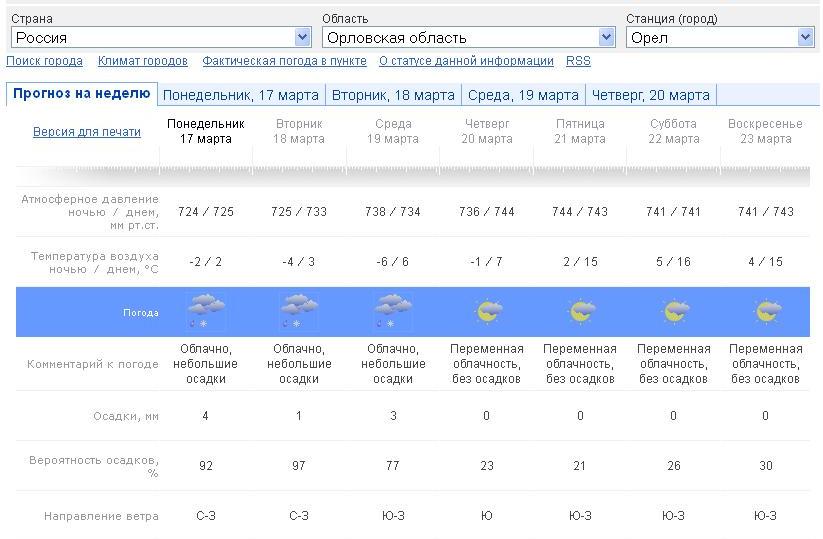823x539 pixels.
Task: Click Версия для печати print link
Action: (87, 132)
